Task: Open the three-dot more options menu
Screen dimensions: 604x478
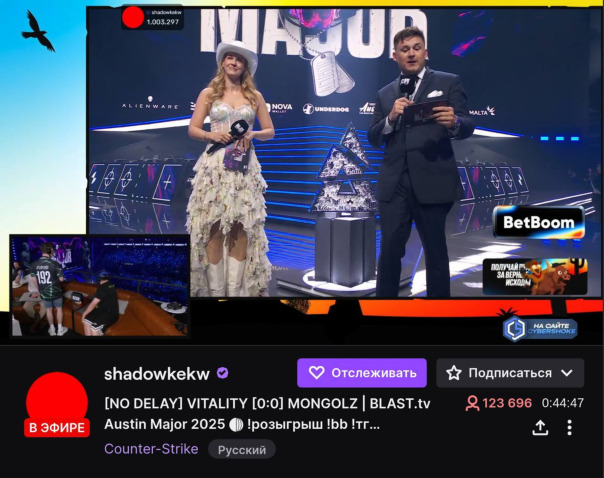Action: [x=569, y=428]
